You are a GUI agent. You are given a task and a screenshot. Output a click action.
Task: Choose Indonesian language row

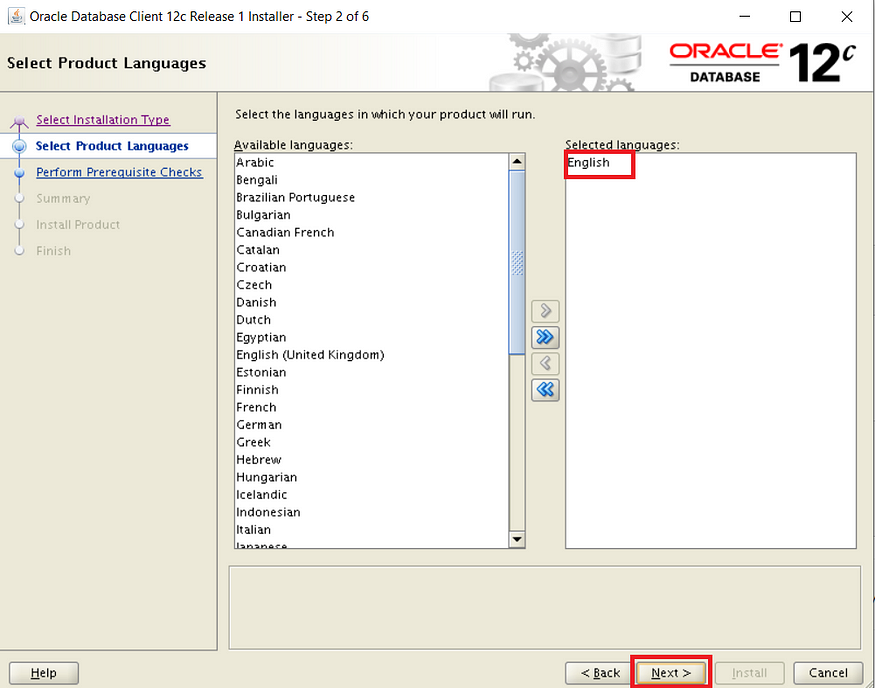(372, 512)
